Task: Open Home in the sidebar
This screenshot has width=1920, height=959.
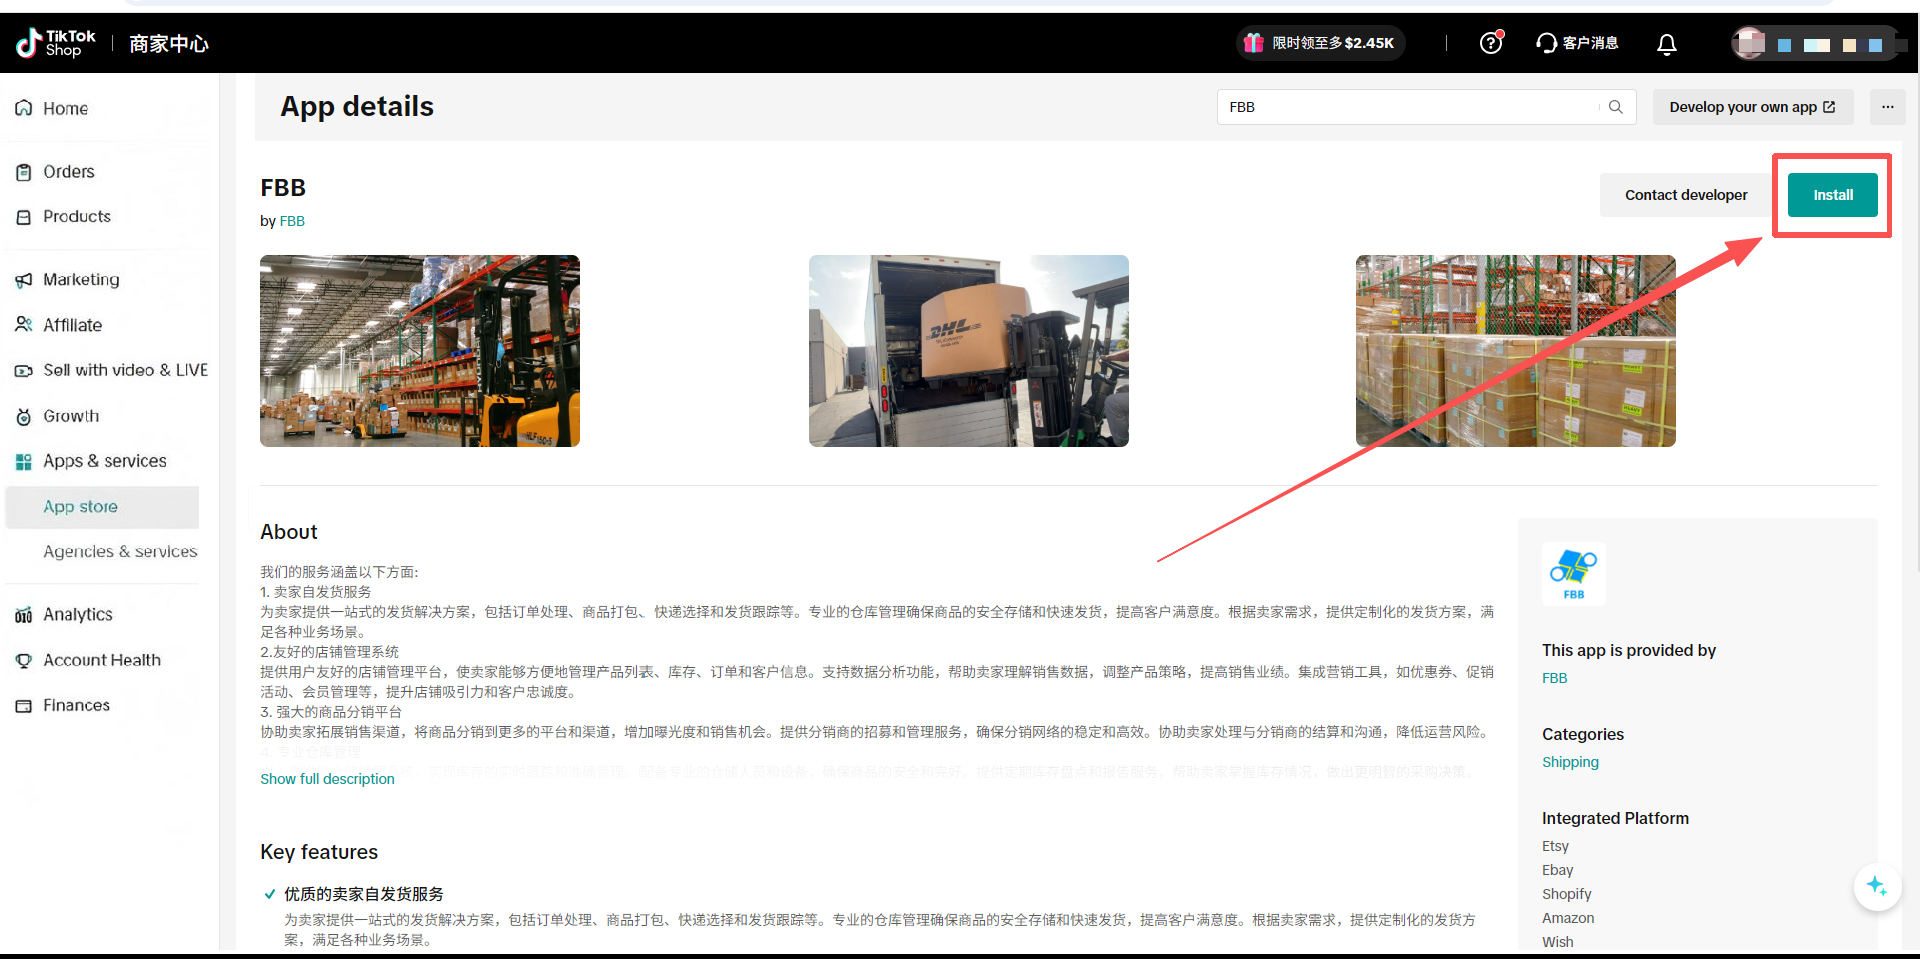Action: pyautogui.click(x=65, y=108)
